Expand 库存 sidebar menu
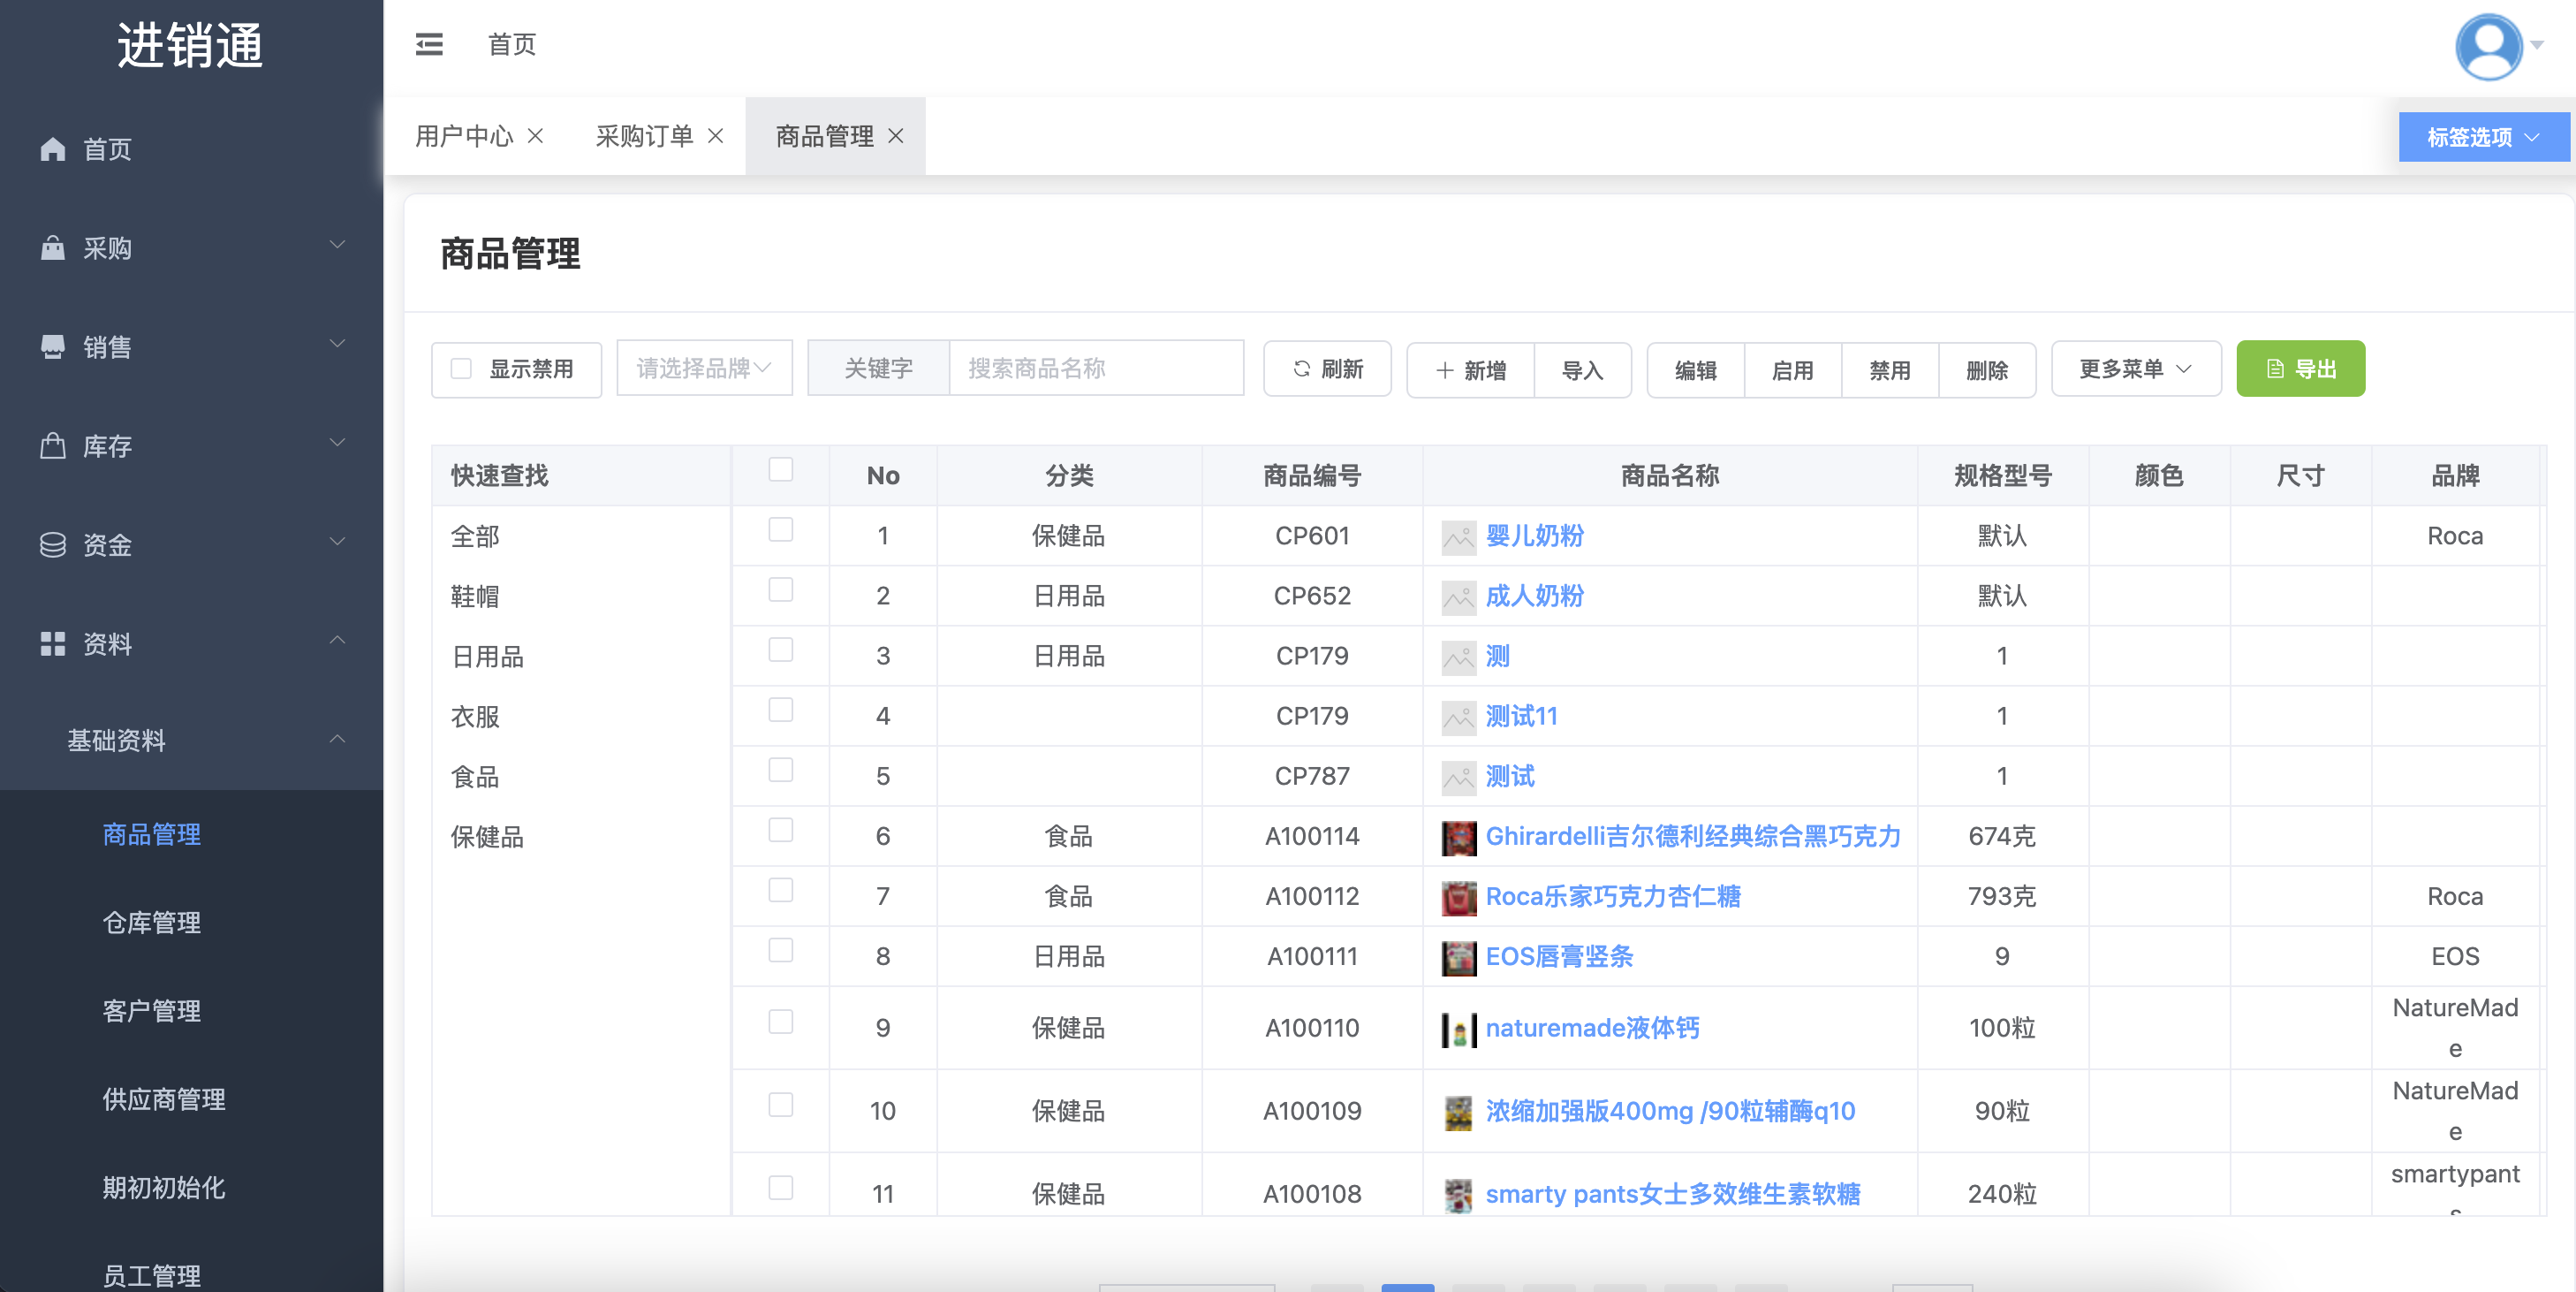The width and height of the screenshot is (2576, 1292). [191, 445]
